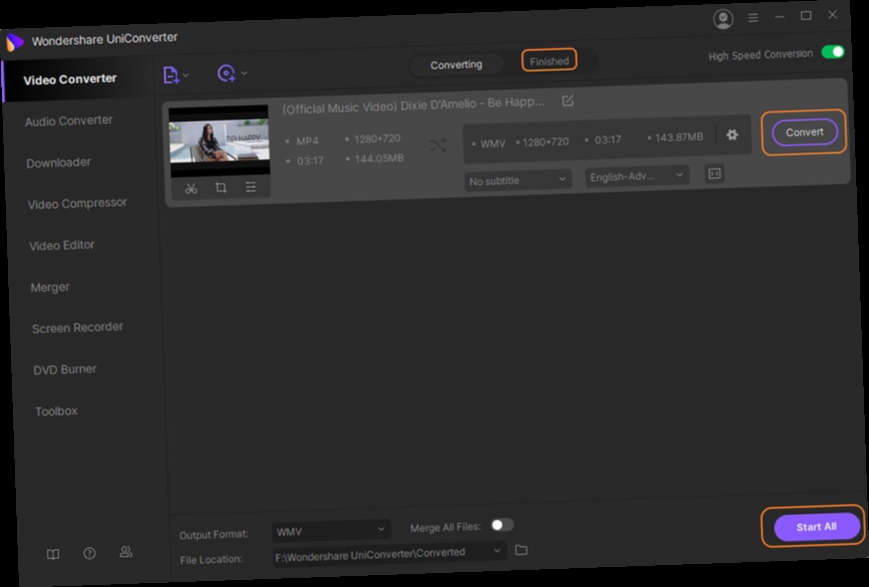The width and height of the screenshot is (869, 587).
Task: Open output settings gear icon
Action: click(732, 135)
